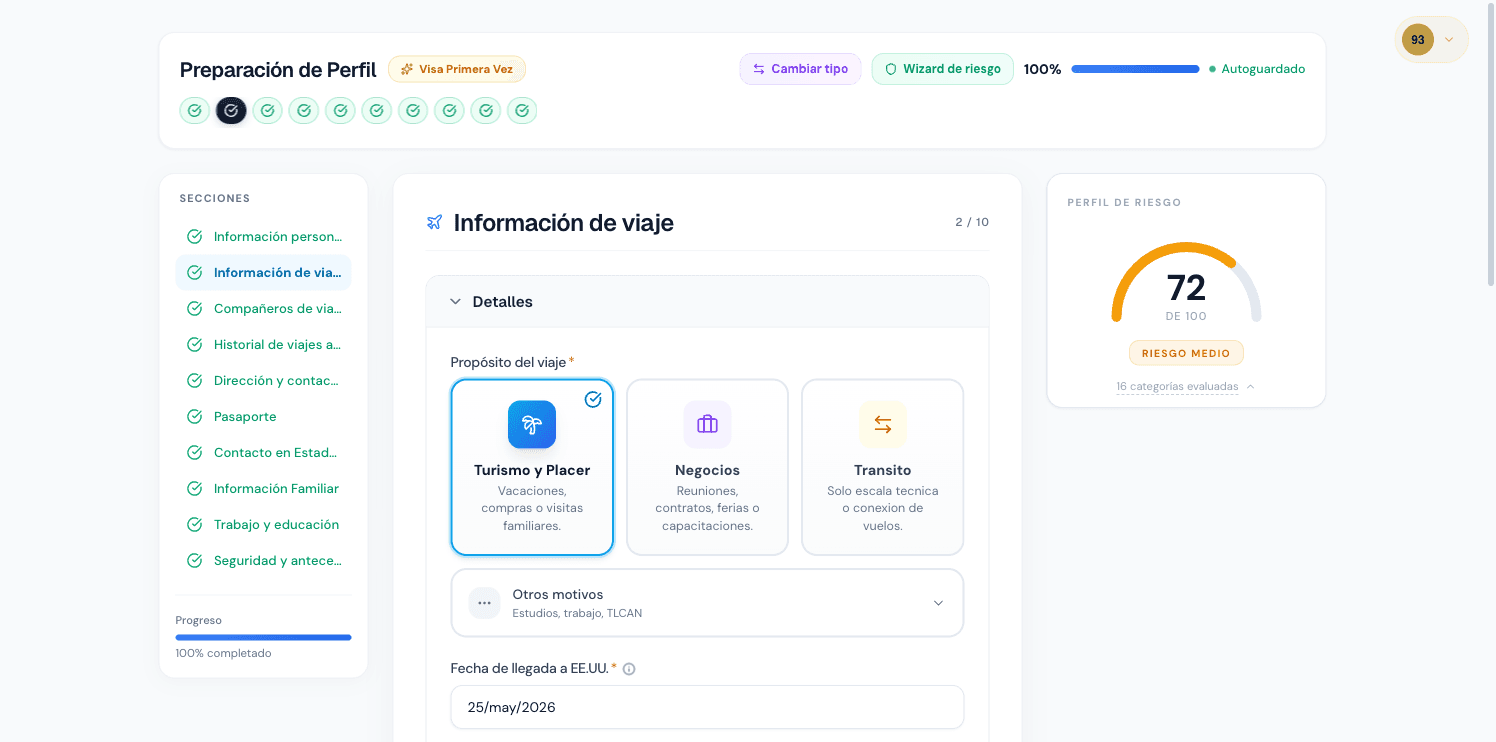This screenshot has height=742, width=1496.
Task: Launch the Wizard de riesgo
Action: pos(942,69)
